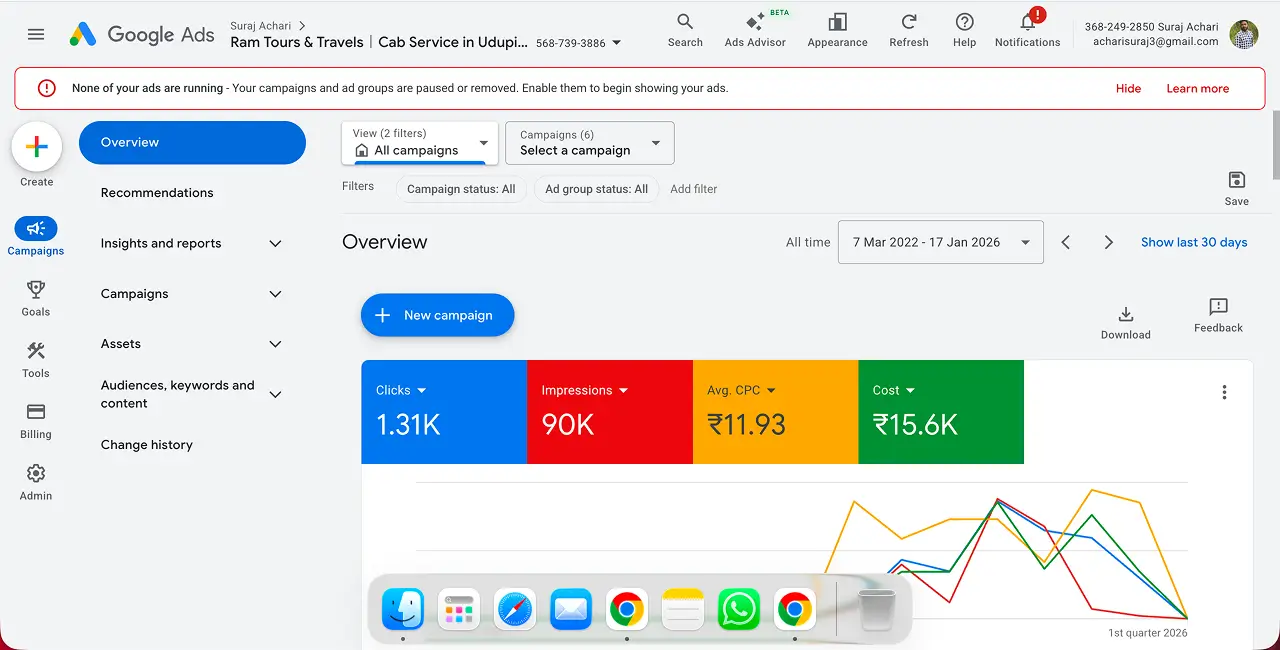Open Billing from the sidebar
The height and width of the screenshot is (650, 1280).
[x=35, y=421]
